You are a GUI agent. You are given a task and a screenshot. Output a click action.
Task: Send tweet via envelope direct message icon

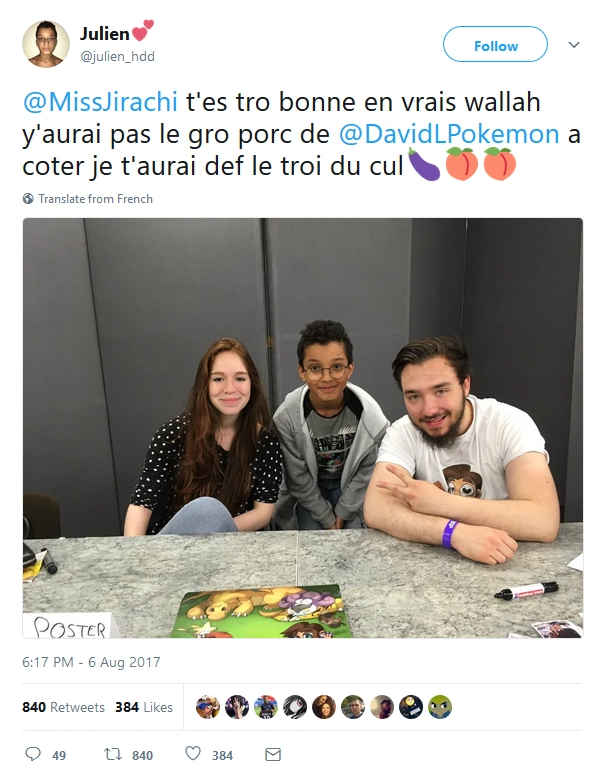(x=273, y=754)
